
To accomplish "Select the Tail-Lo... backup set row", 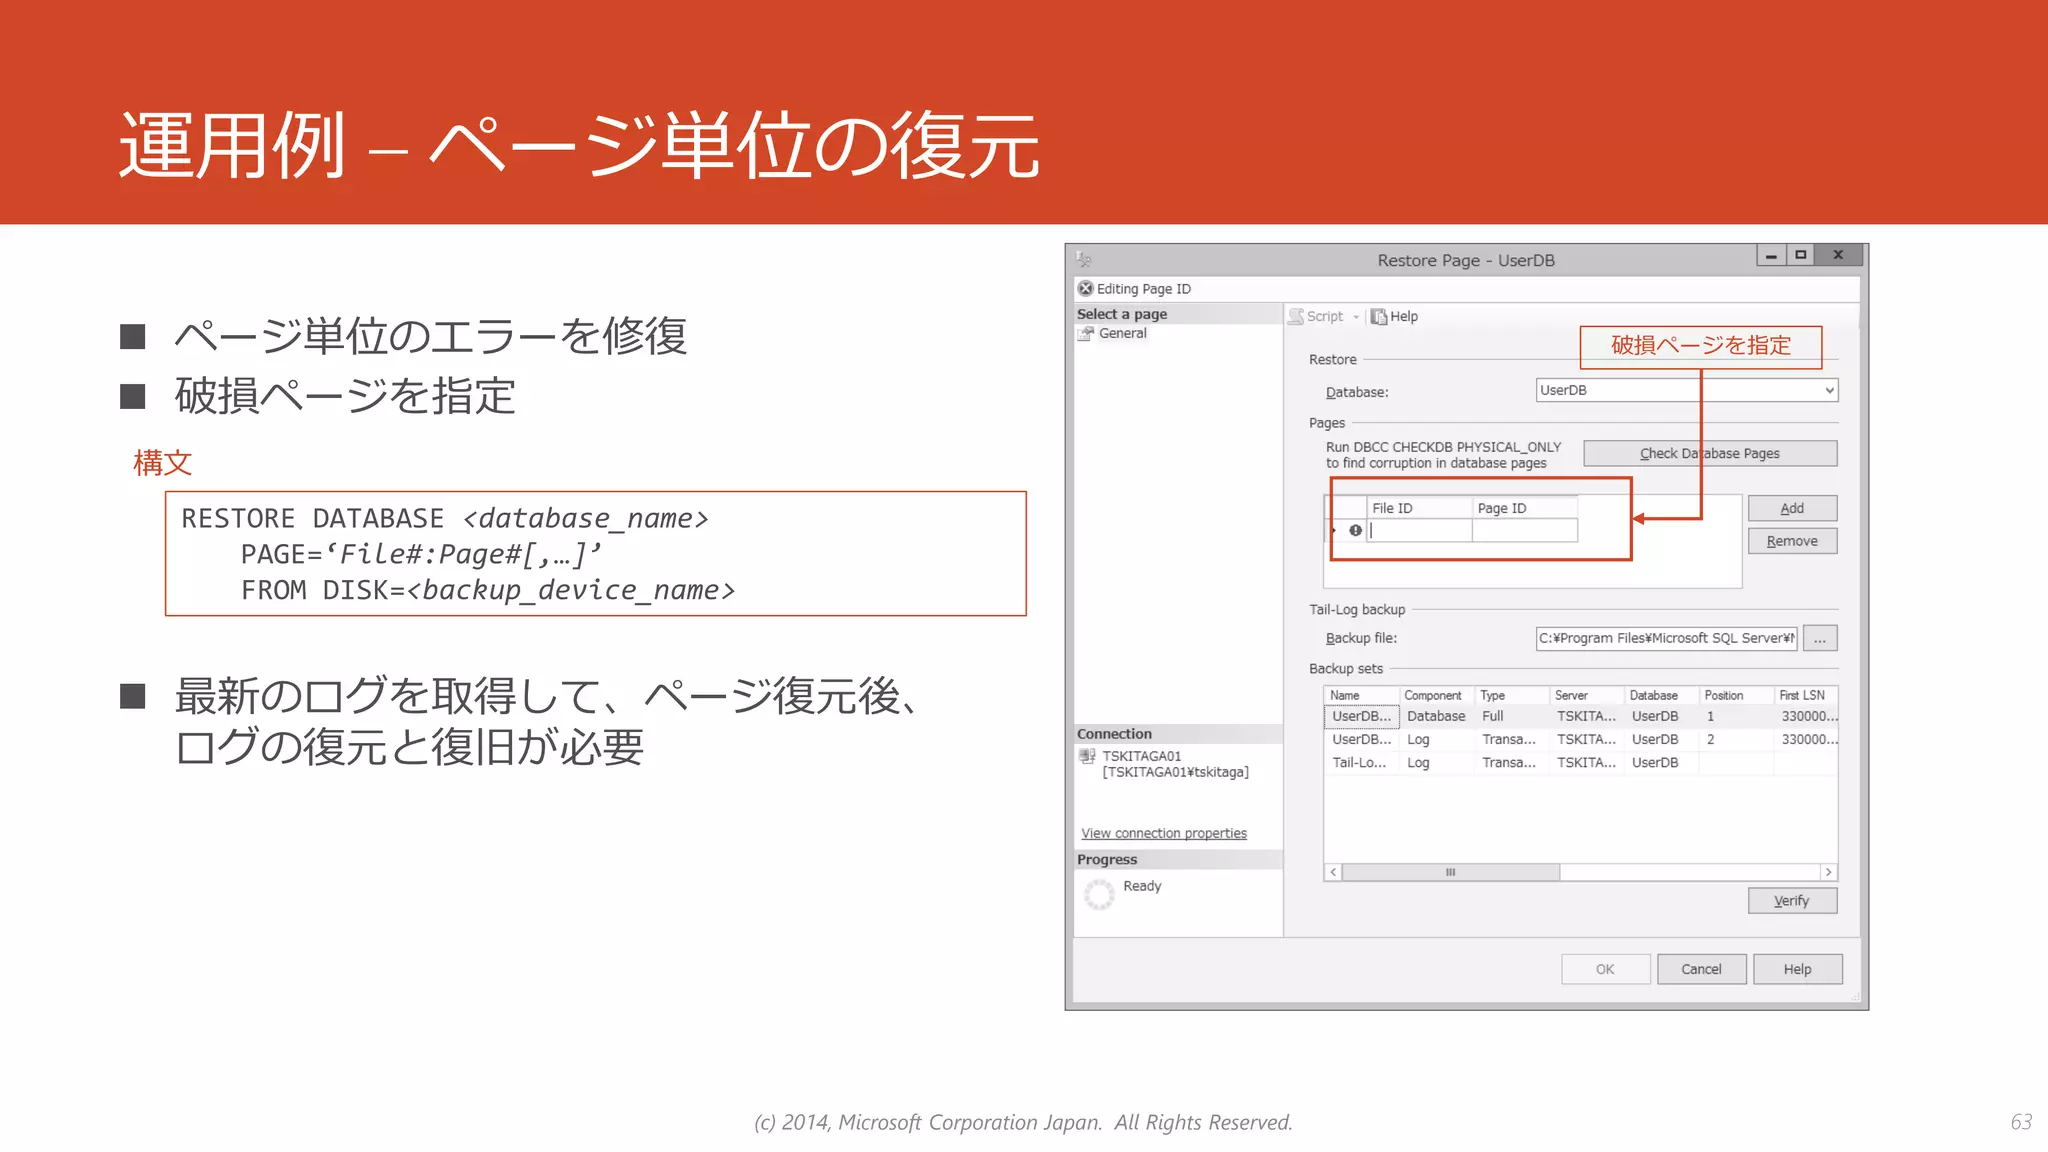I will coord(1359,762).
